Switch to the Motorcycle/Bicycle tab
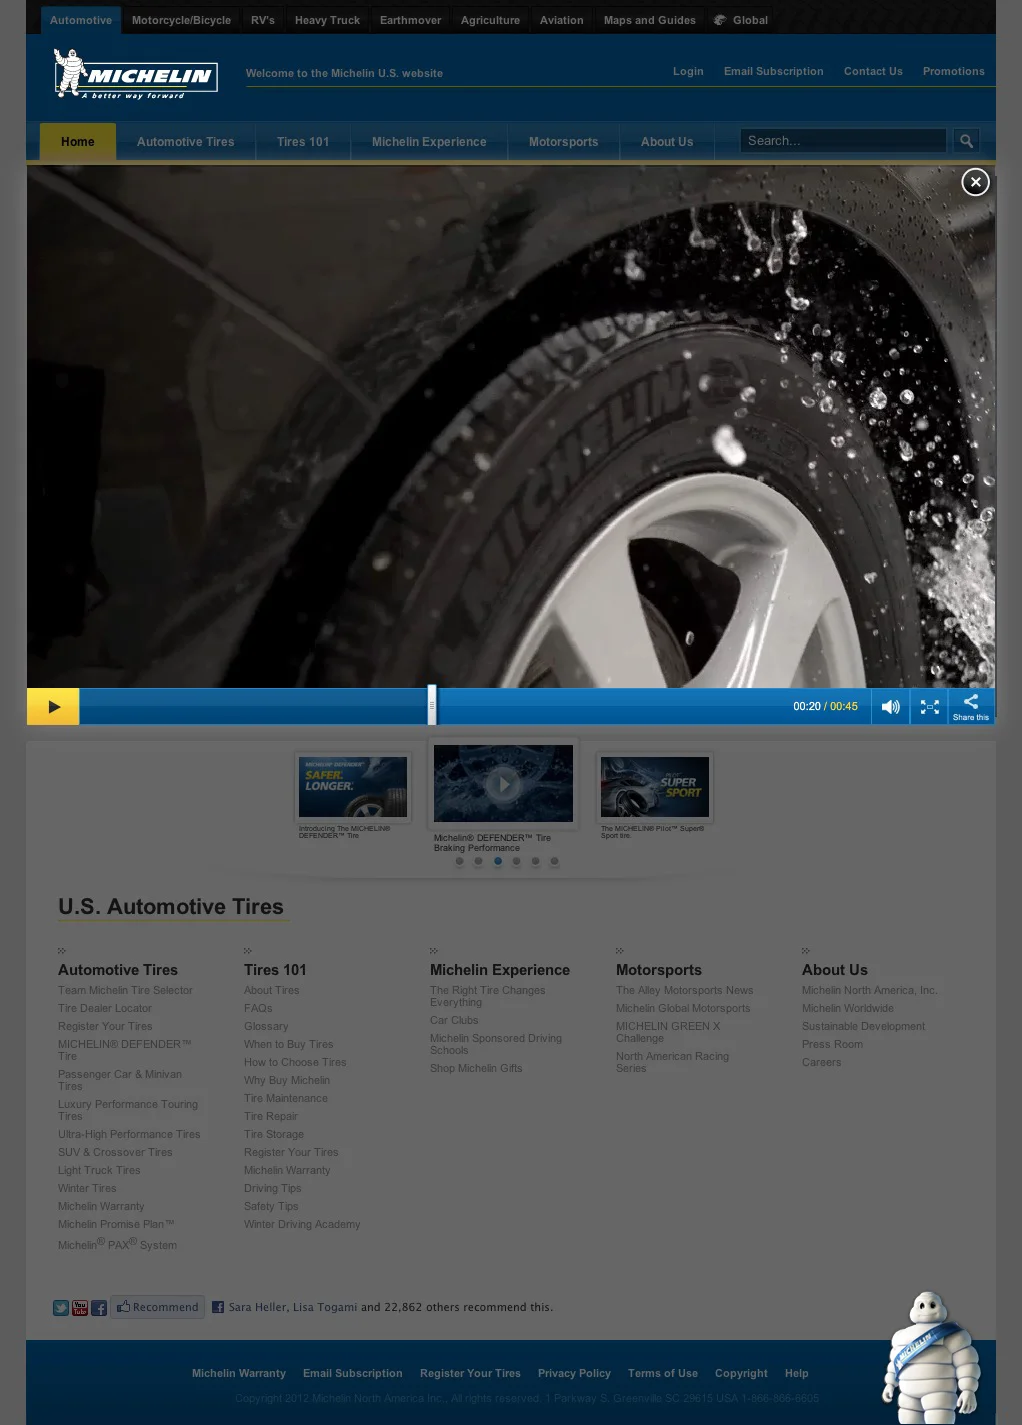The height and width of the screenshot is (1425, 1022). pyautogui.click(x=181, y=20)
